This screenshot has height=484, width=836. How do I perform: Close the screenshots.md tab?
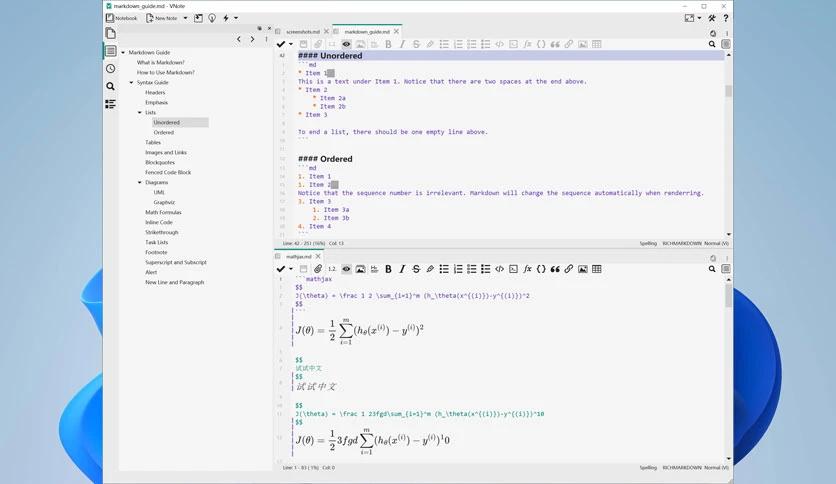click(326, 32)
